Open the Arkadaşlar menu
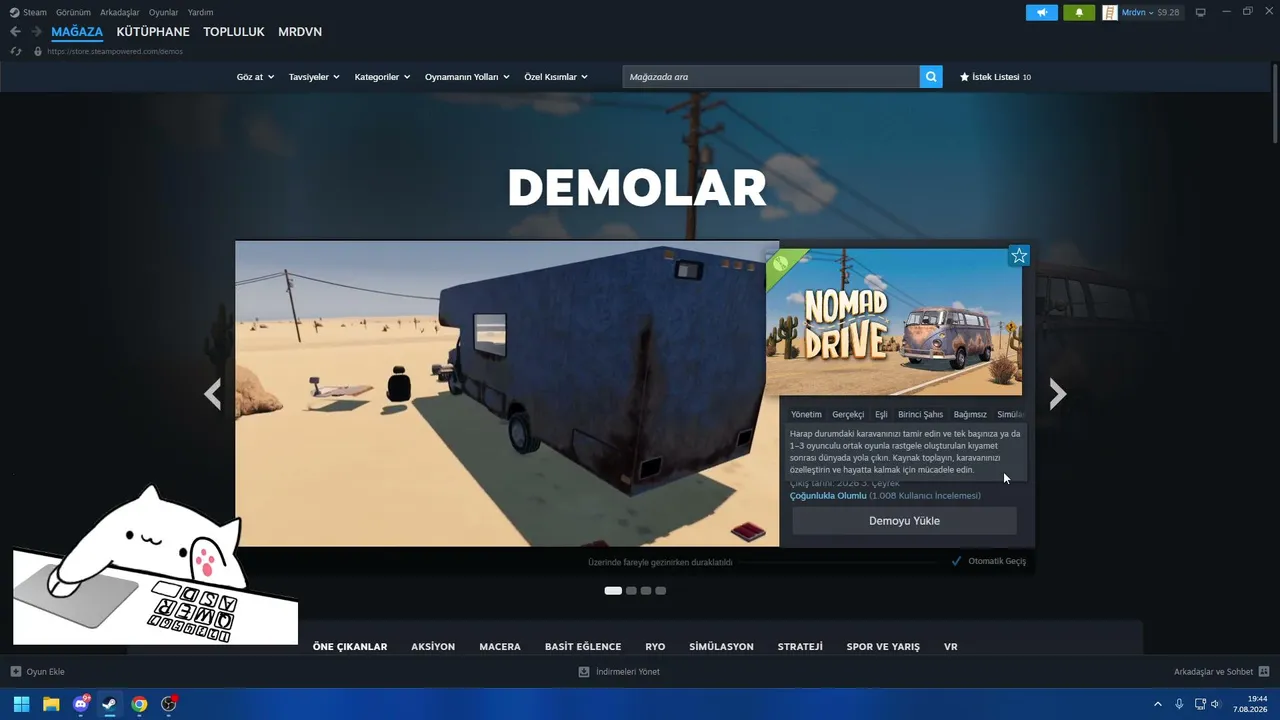This screenshot has height=720, width=1280. pos(120,12)
